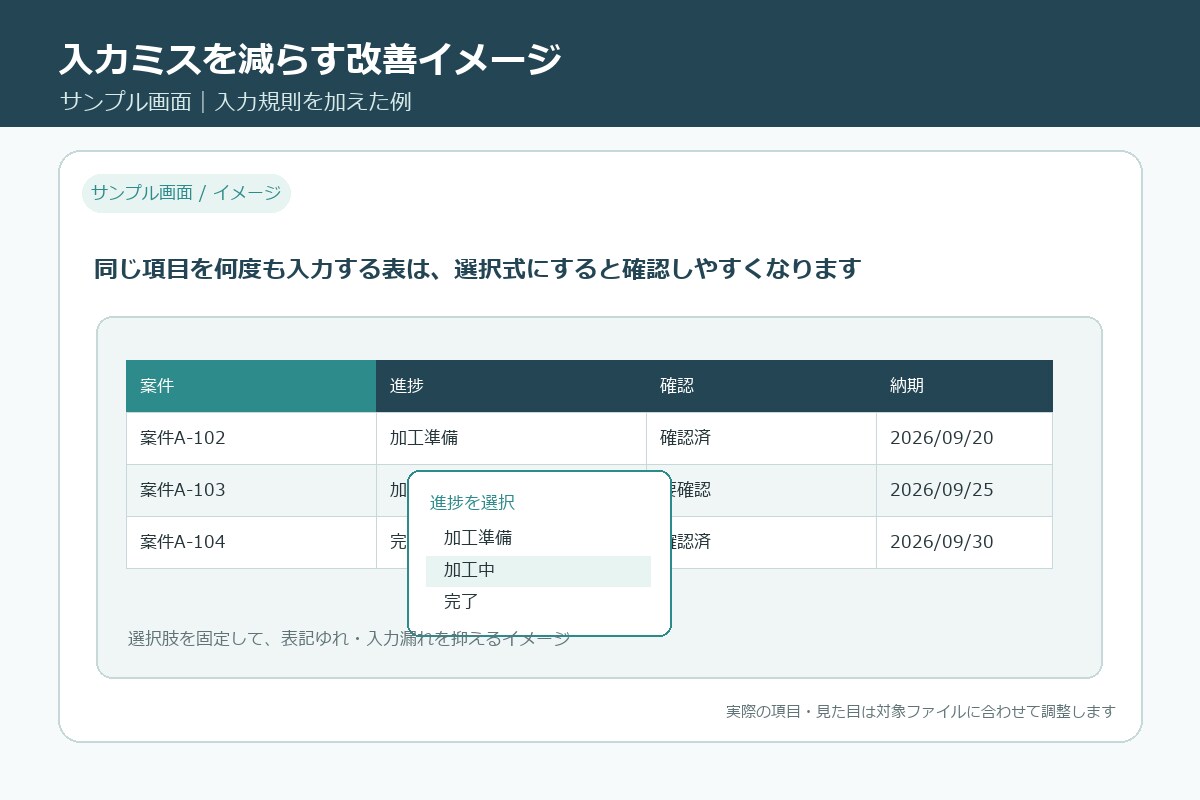The height and width of the screenshot is (800, 1200).
Task: Click the 確認 column header
Action: [761, 386]
